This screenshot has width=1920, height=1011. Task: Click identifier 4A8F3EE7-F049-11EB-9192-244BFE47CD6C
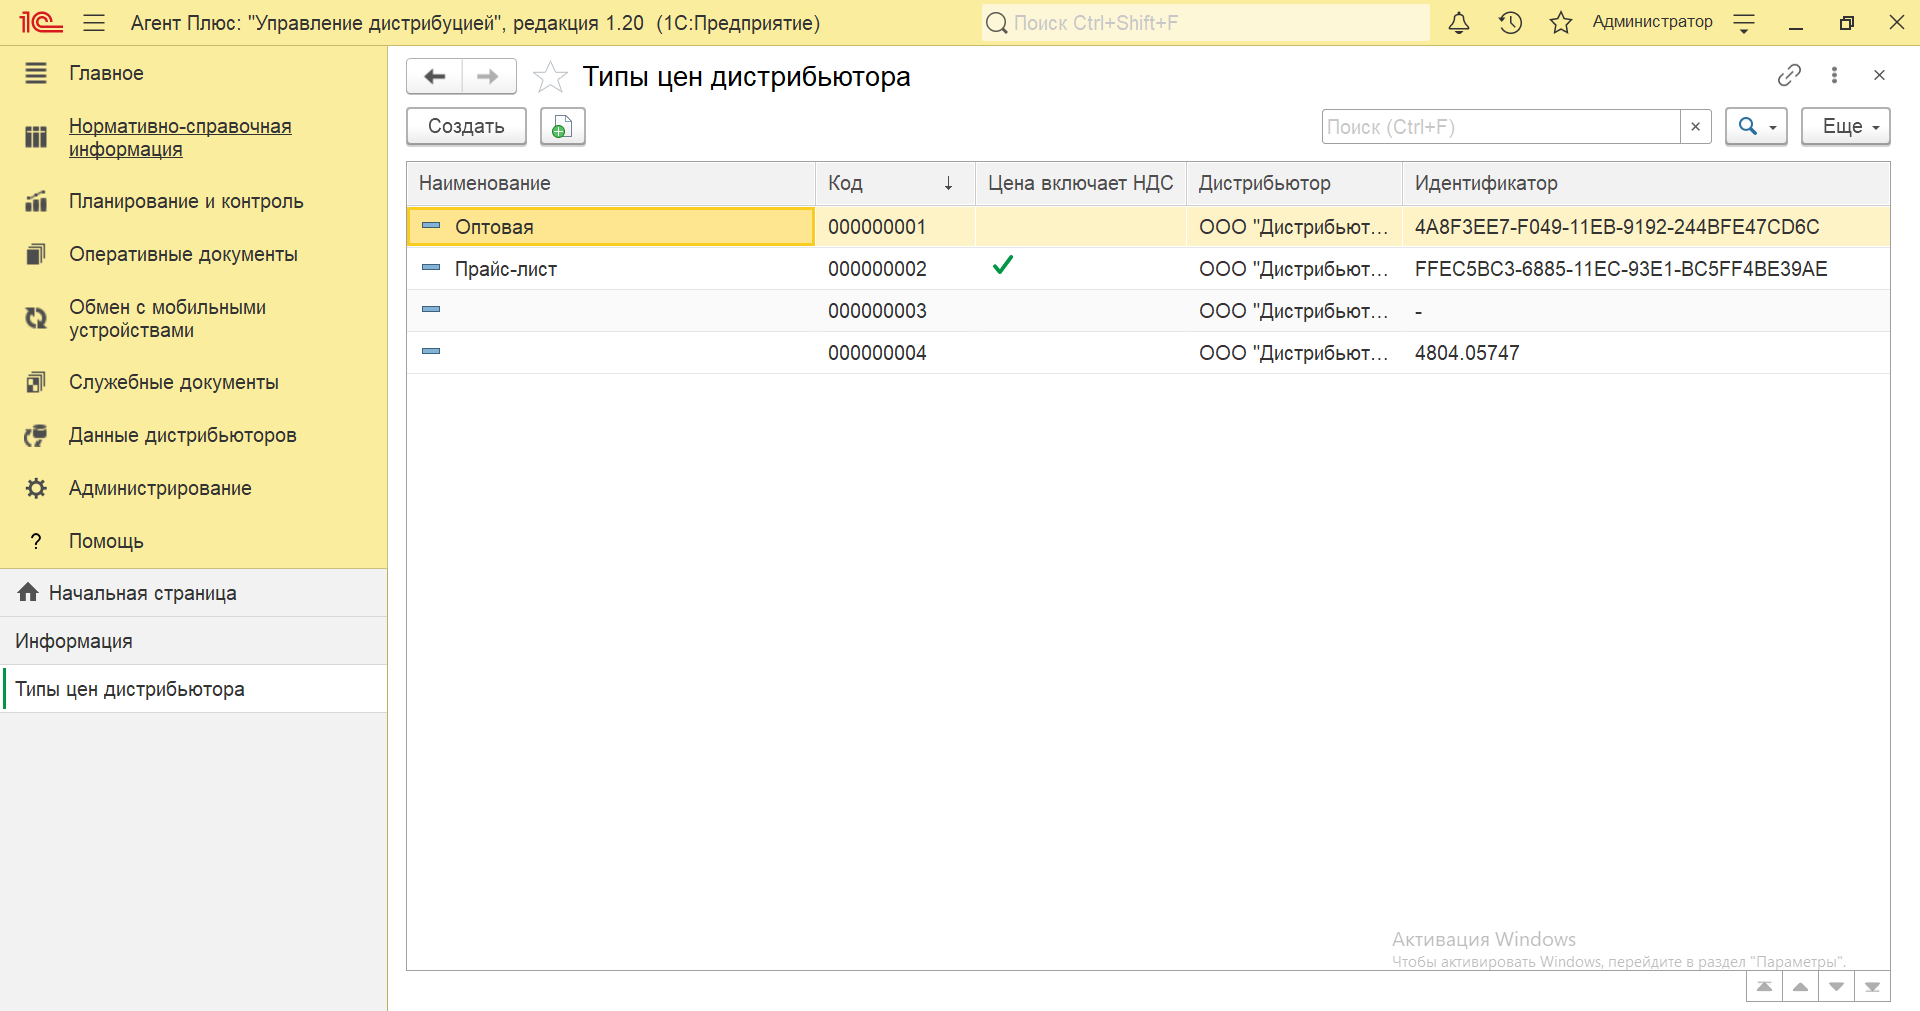point(1617,227)
